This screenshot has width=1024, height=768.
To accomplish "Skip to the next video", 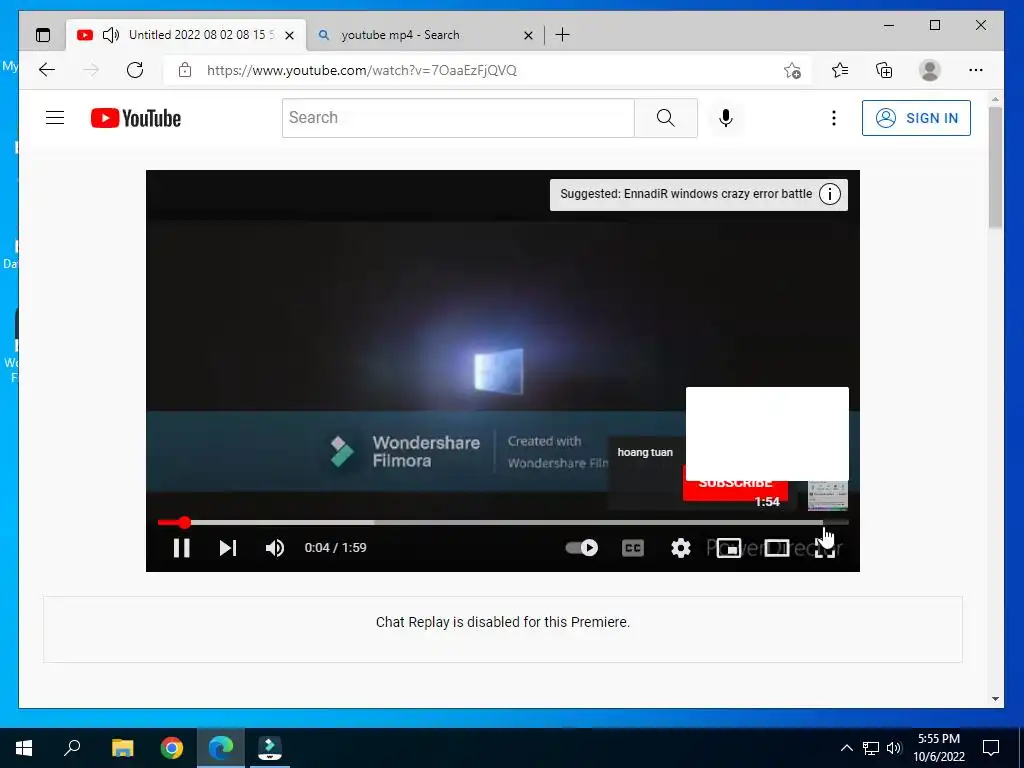I will point(227,547).
